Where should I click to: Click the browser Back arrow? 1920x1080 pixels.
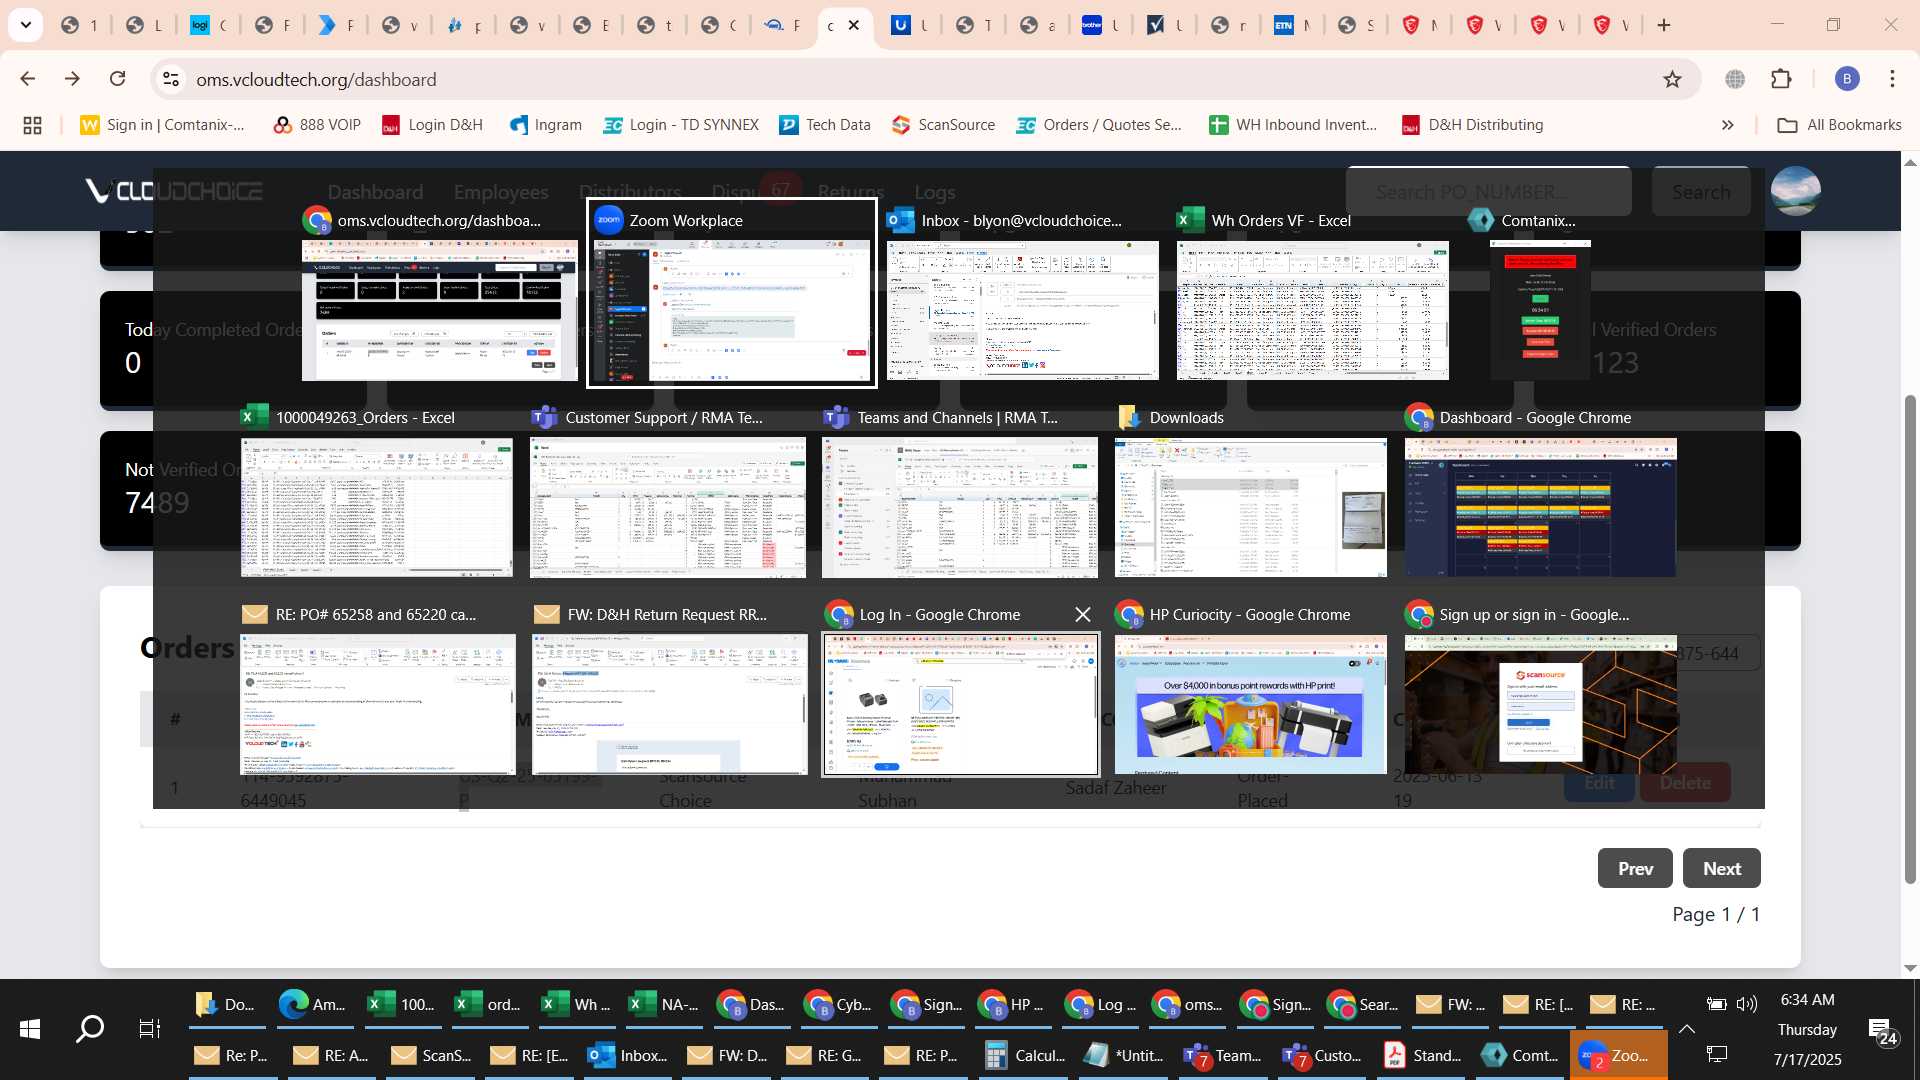(x=28, y=79)
